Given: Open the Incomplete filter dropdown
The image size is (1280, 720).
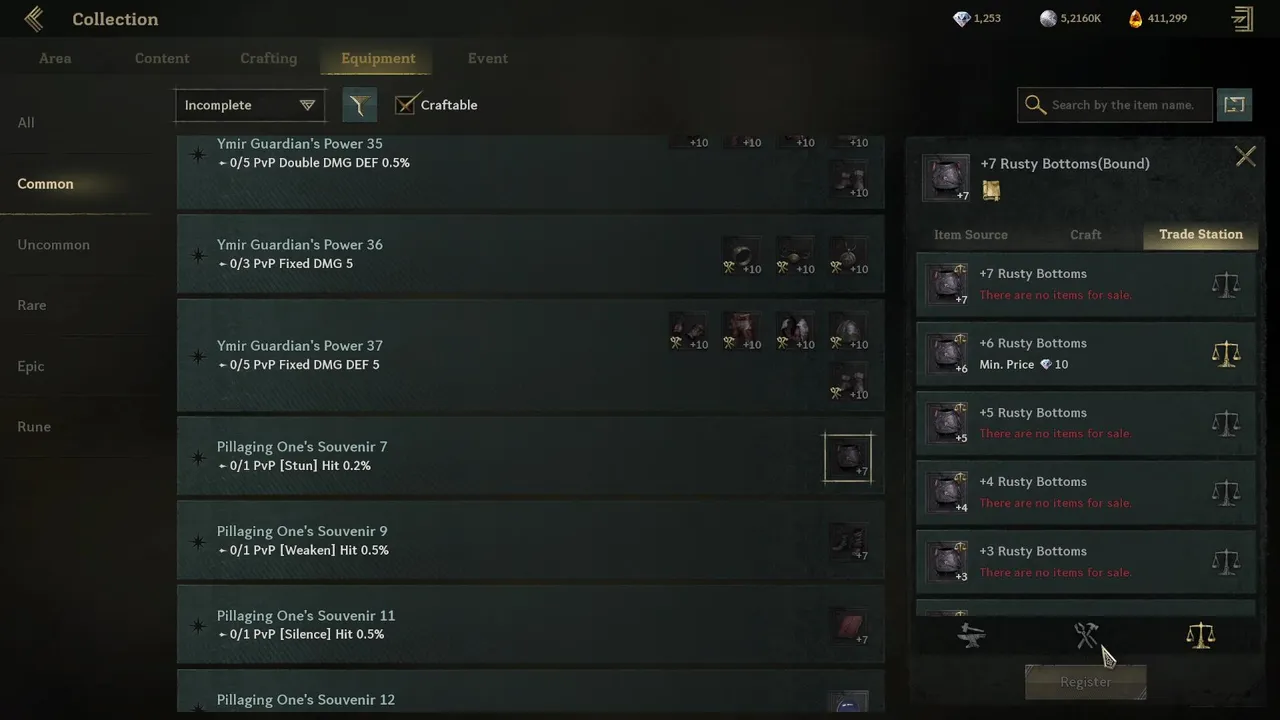Looking at the screenshot, I should 250,105.
